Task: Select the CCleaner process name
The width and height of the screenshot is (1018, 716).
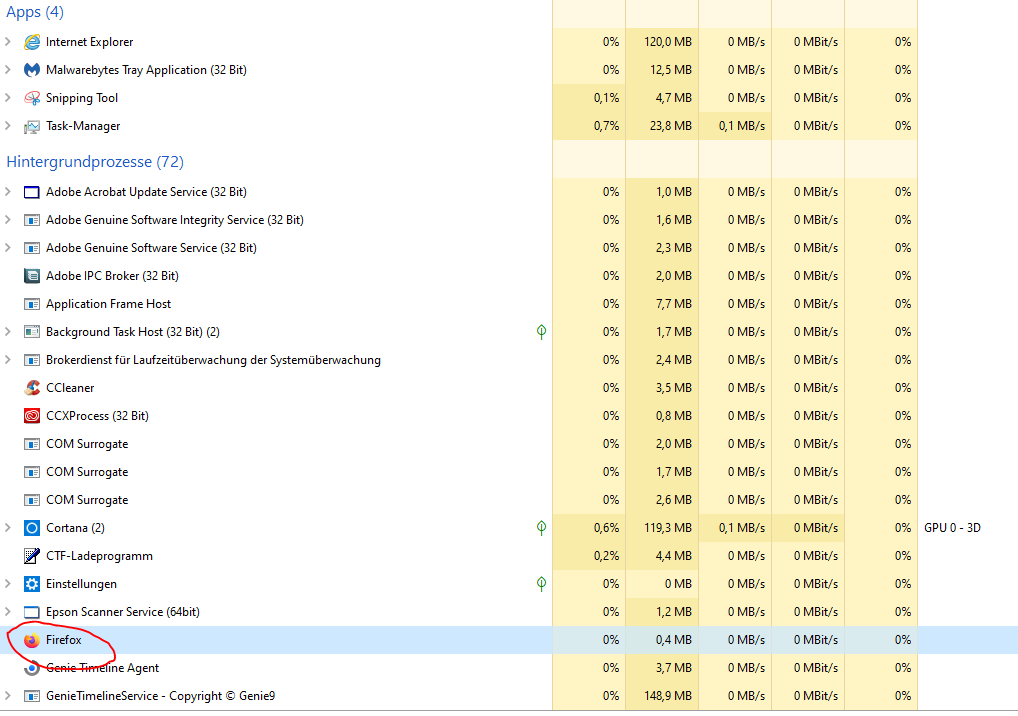Action: click(70, 388)
